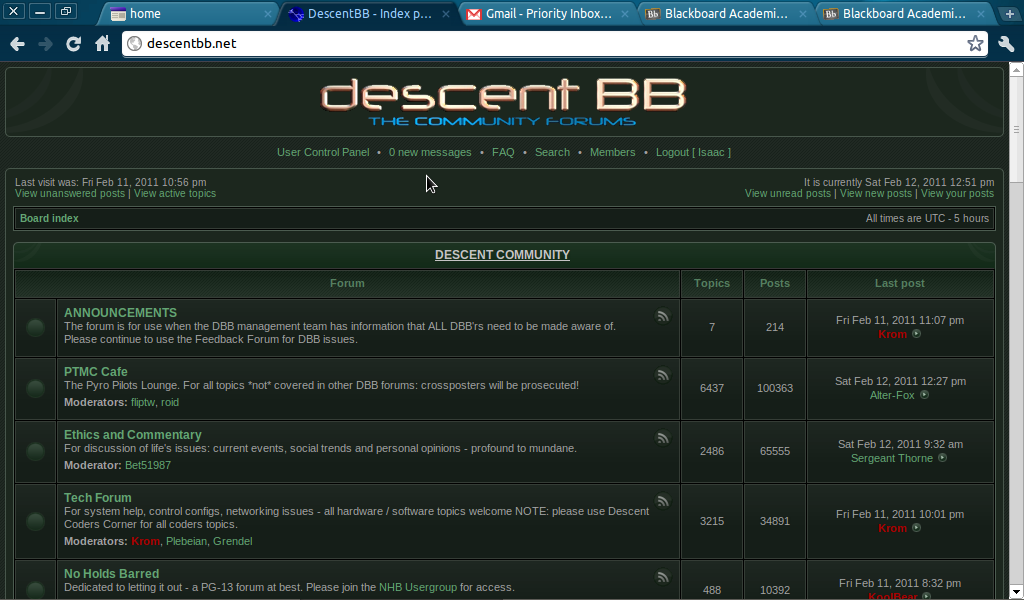Open moderator Plebeian's profile
Screen dimensions: 1024x600
tap(186, 541)
